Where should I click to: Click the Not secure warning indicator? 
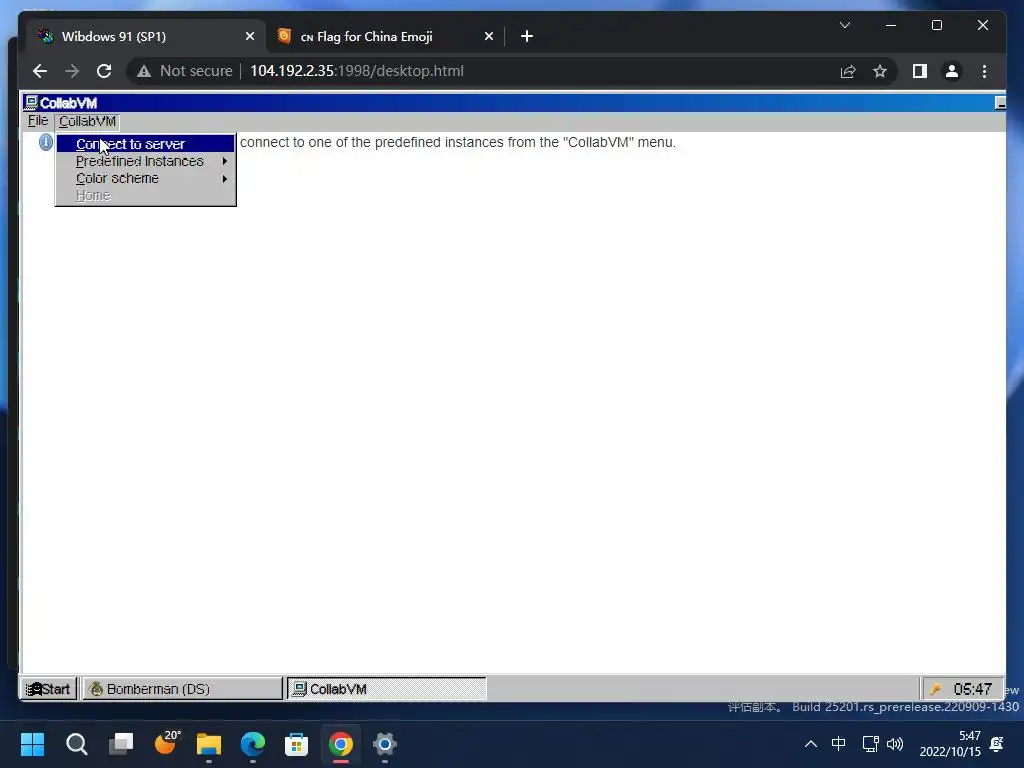pos(185,71)
